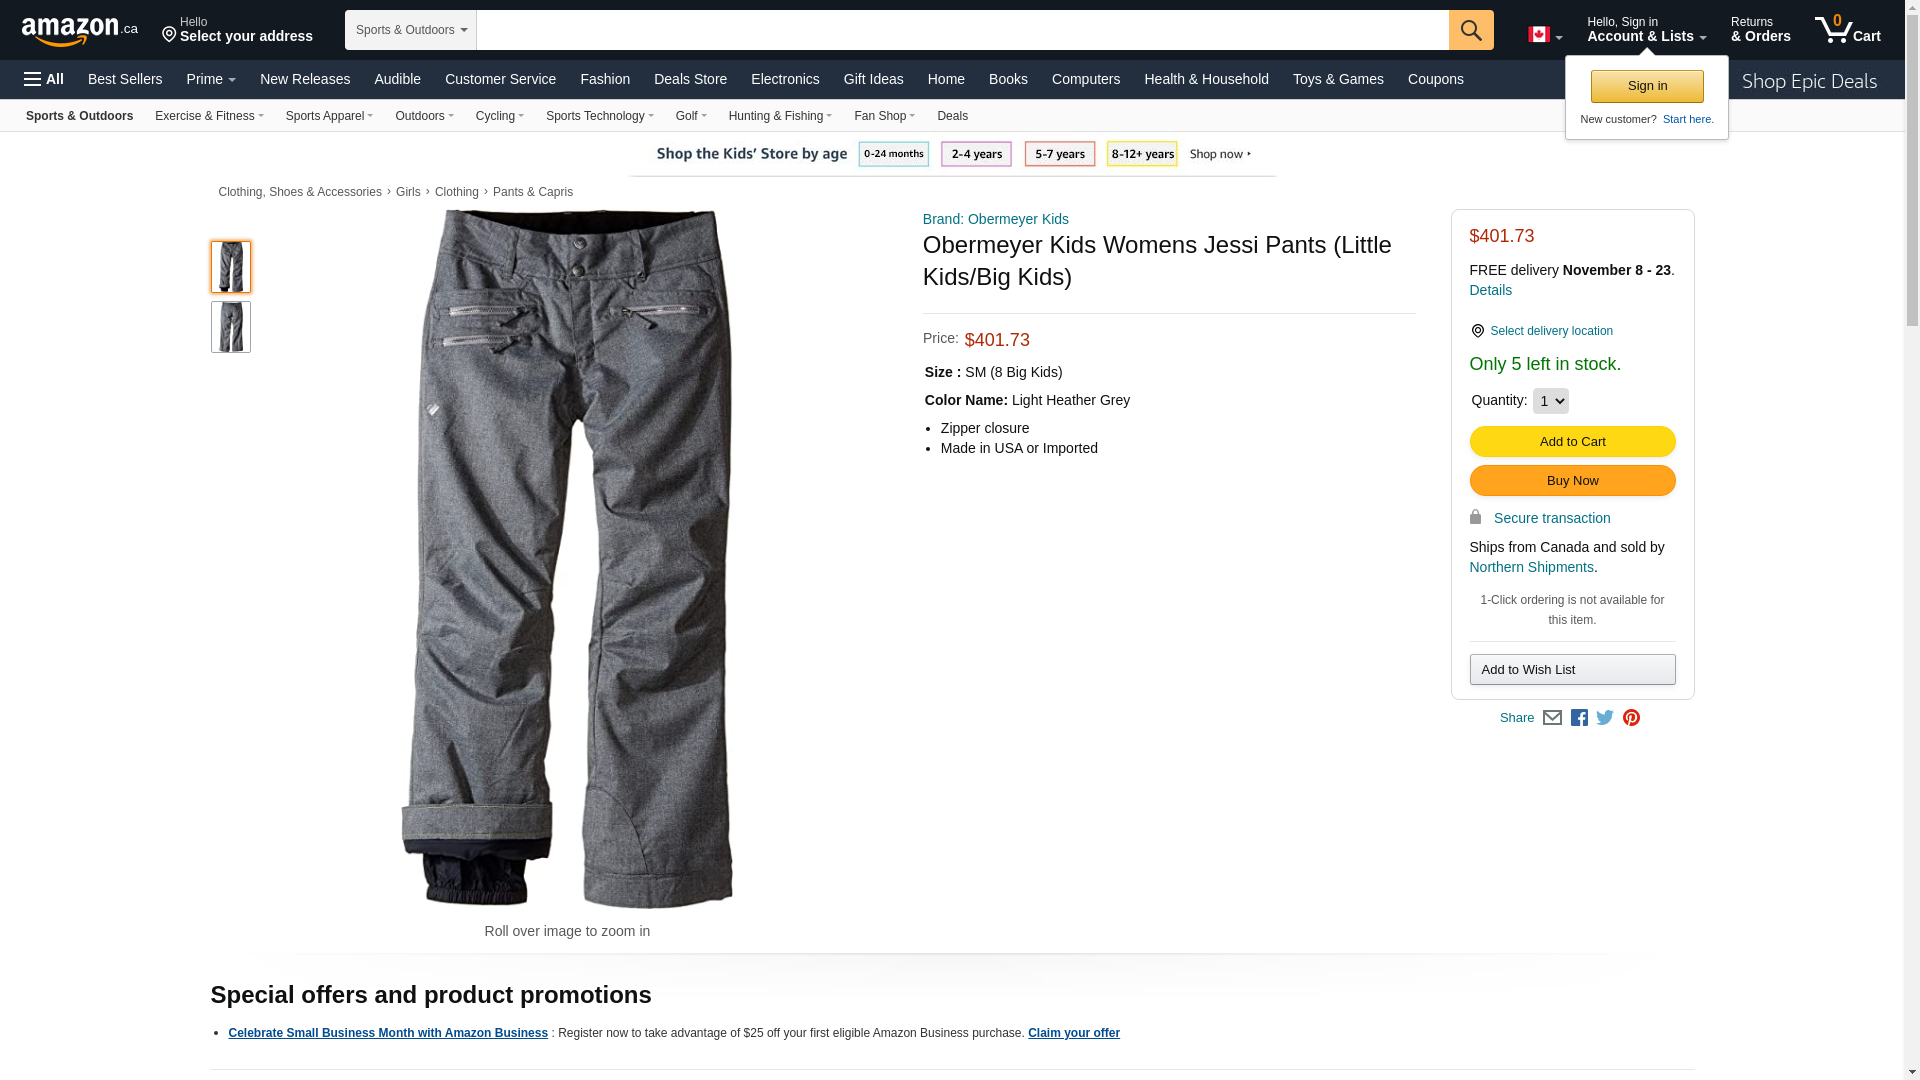The height and width of the screenshot is (1080, 1920).
Task: Open the Quantity dropdown
Action: (1550, 401)
